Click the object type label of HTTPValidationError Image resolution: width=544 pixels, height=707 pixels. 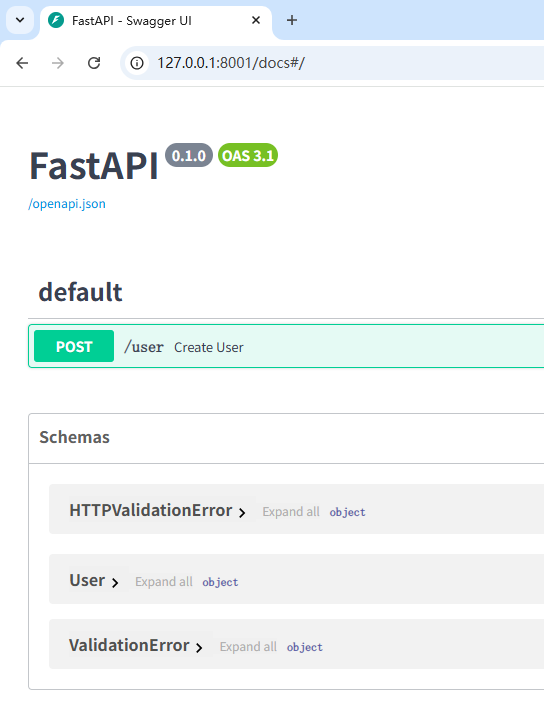tap(347, 512)
